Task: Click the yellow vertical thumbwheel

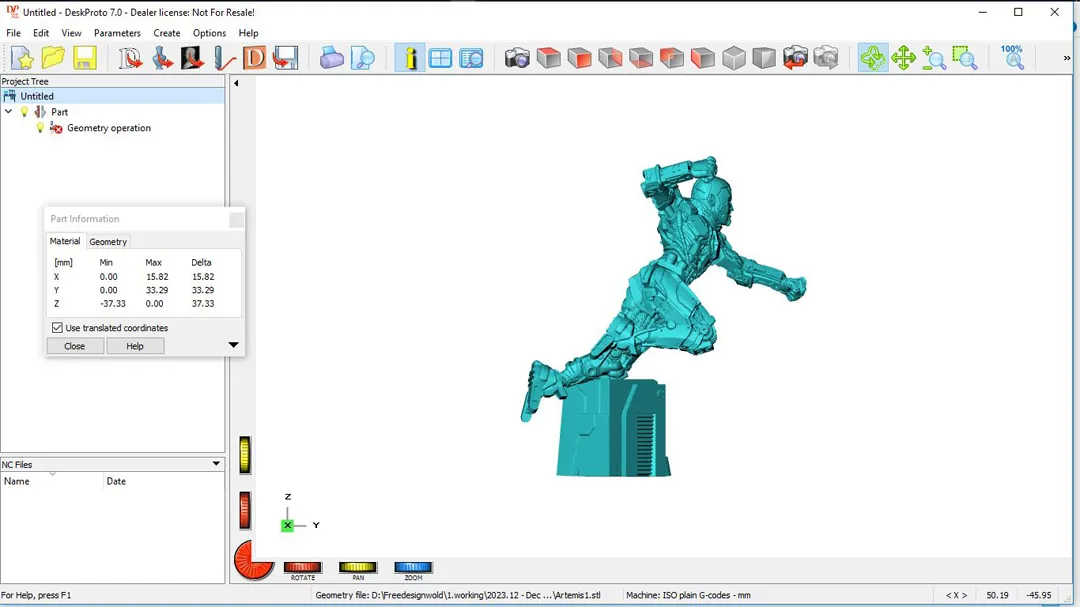Action: pos(245,455)
